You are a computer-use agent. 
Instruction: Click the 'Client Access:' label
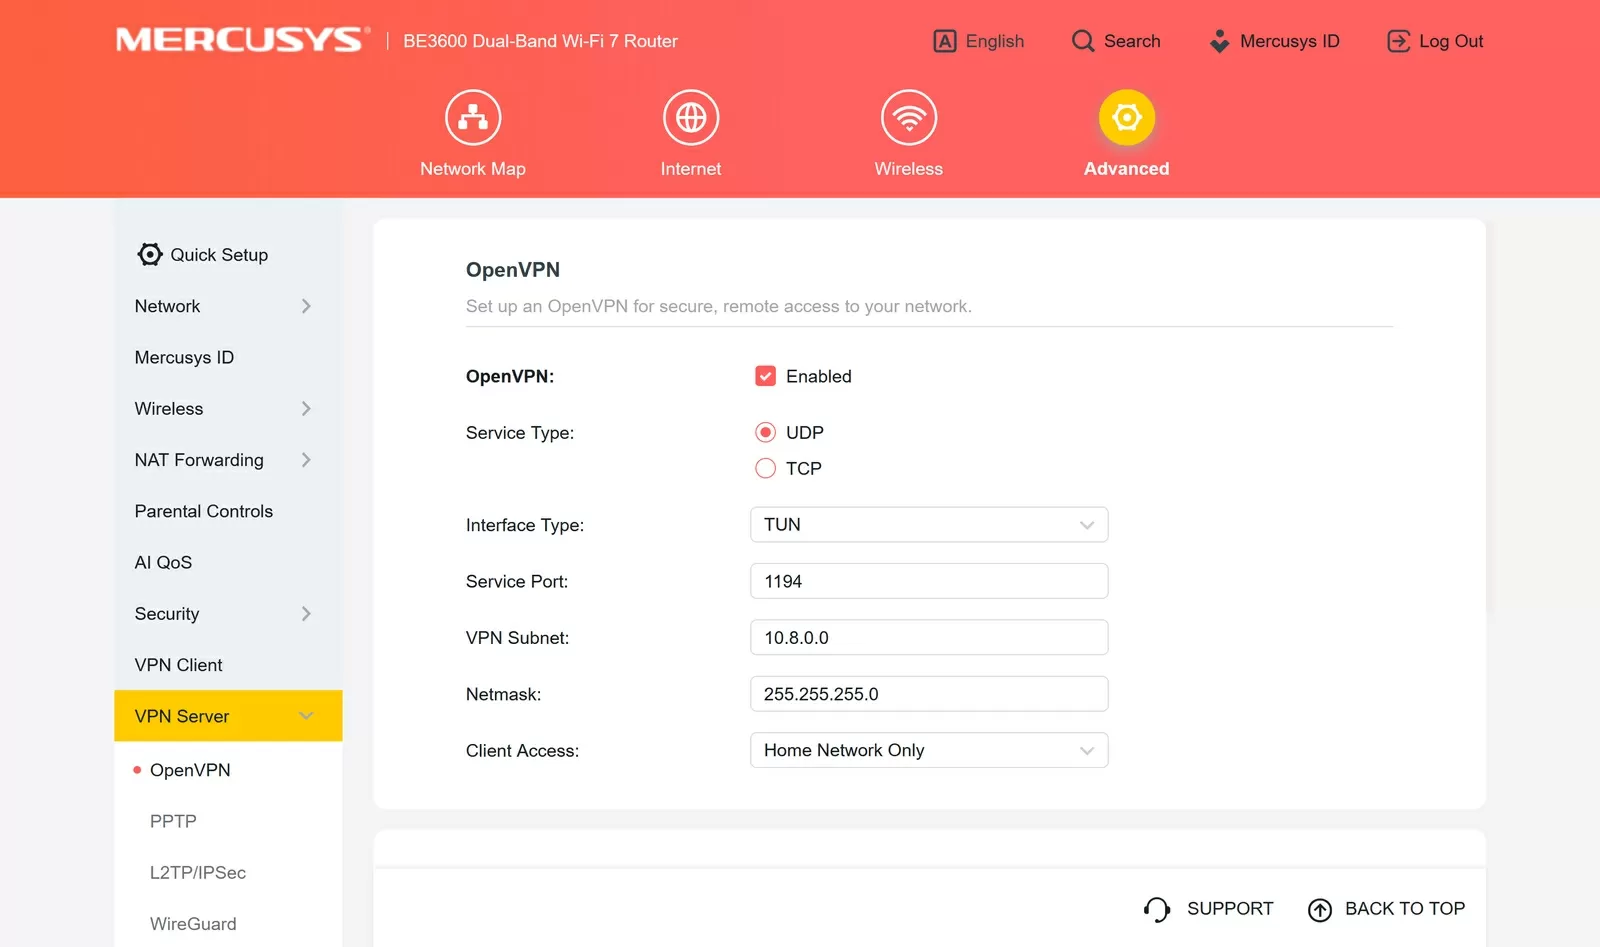pyautogui.click(x=522, y=751)
